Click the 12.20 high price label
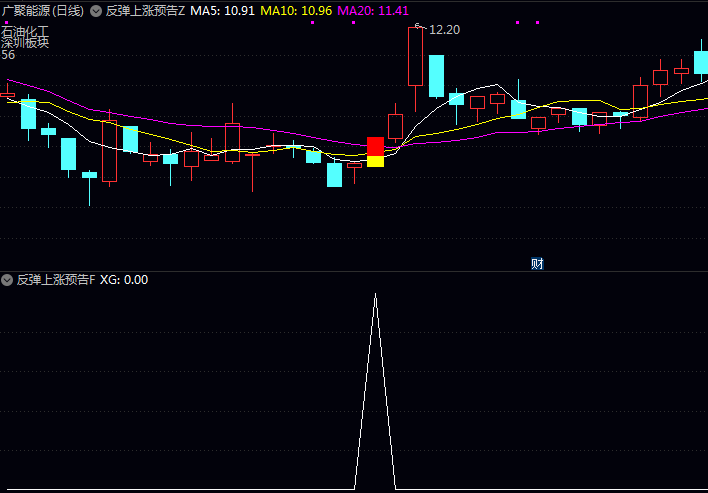 pos(443,30)
